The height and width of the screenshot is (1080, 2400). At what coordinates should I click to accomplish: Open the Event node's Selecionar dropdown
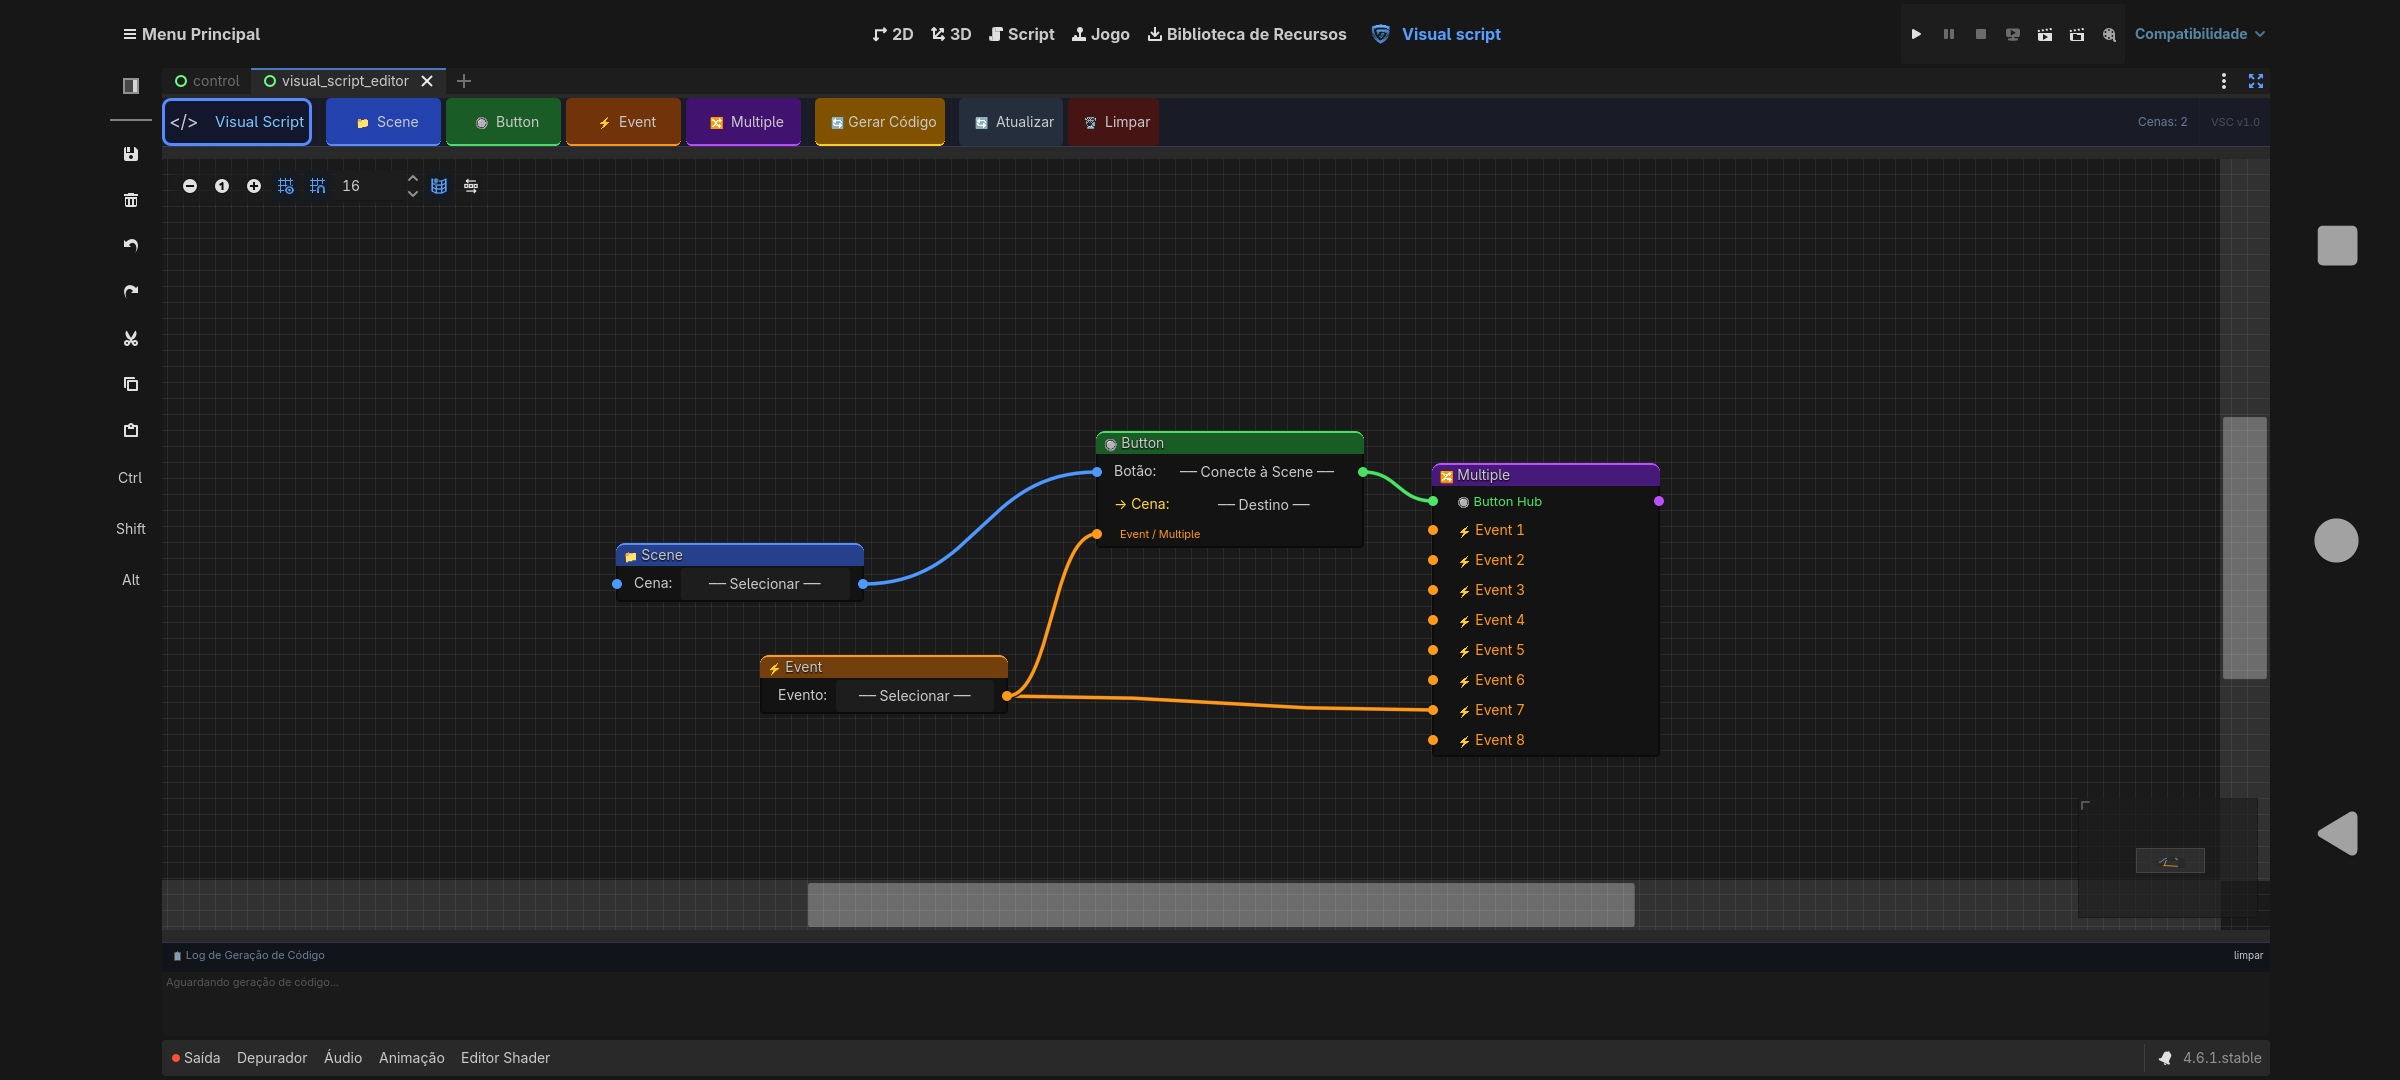pos(914,696)
